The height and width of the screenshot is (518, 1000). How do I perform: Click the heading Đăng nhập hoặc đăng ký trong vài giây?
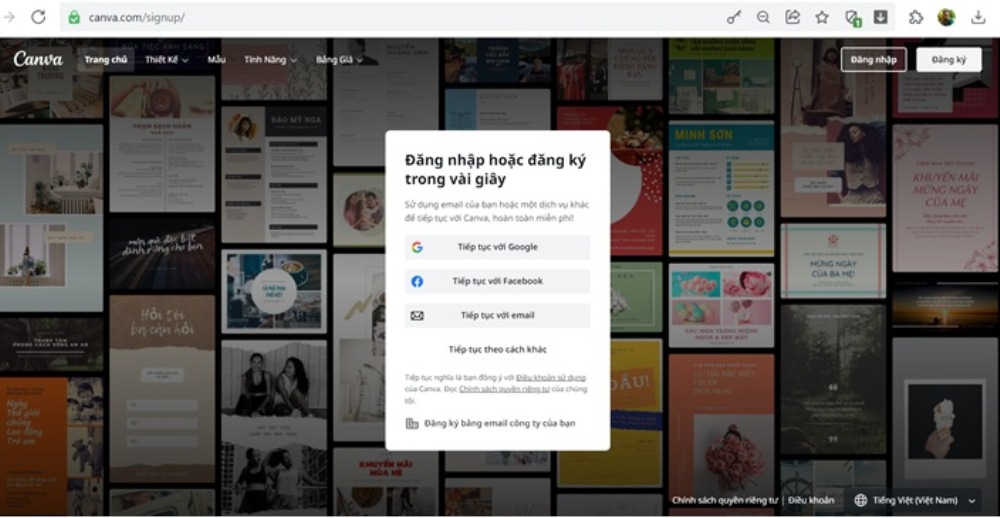pyautogui.click(x=496, y=170)
